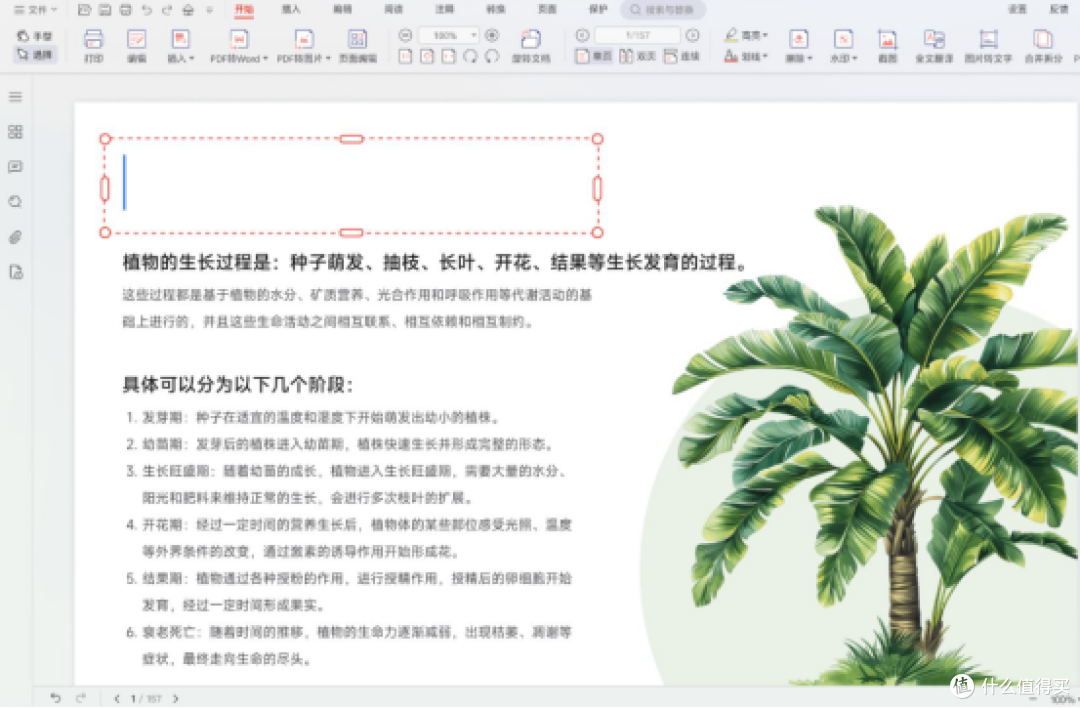This screenshot has height=709, width=1080.
Task: Click the zoom in plus icon
Action: 492,35
